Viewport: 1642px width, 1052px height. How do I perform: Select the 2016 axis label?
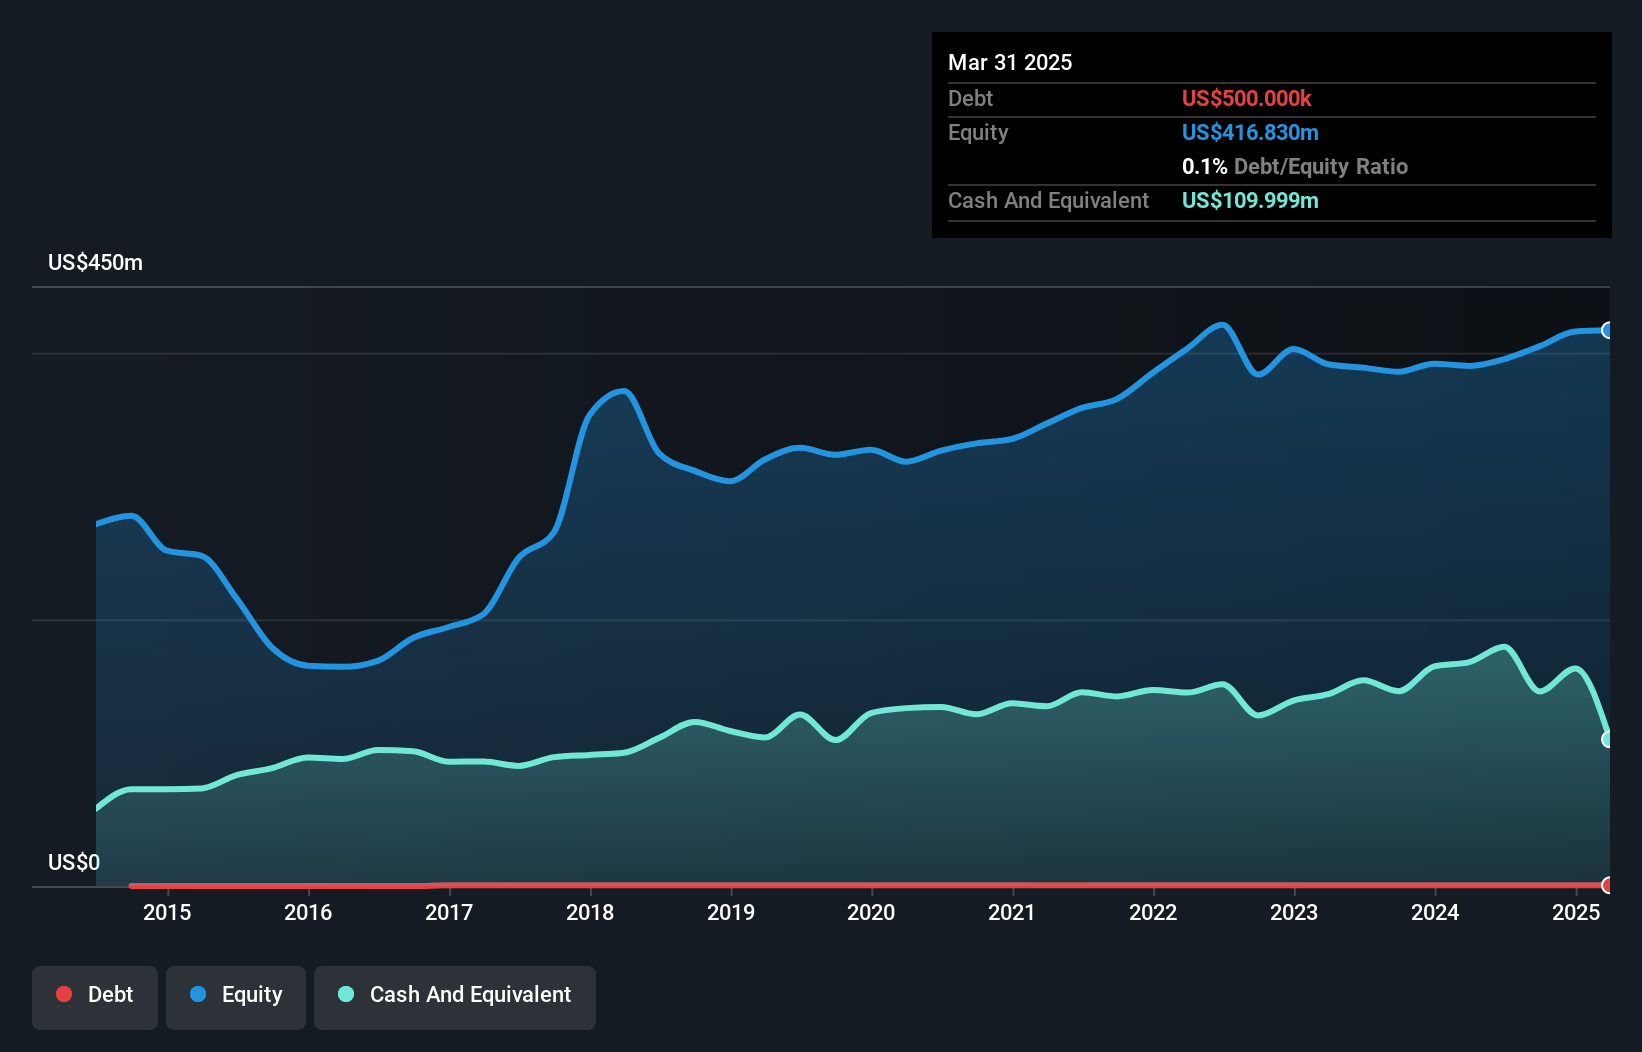[x=308, y=912]
